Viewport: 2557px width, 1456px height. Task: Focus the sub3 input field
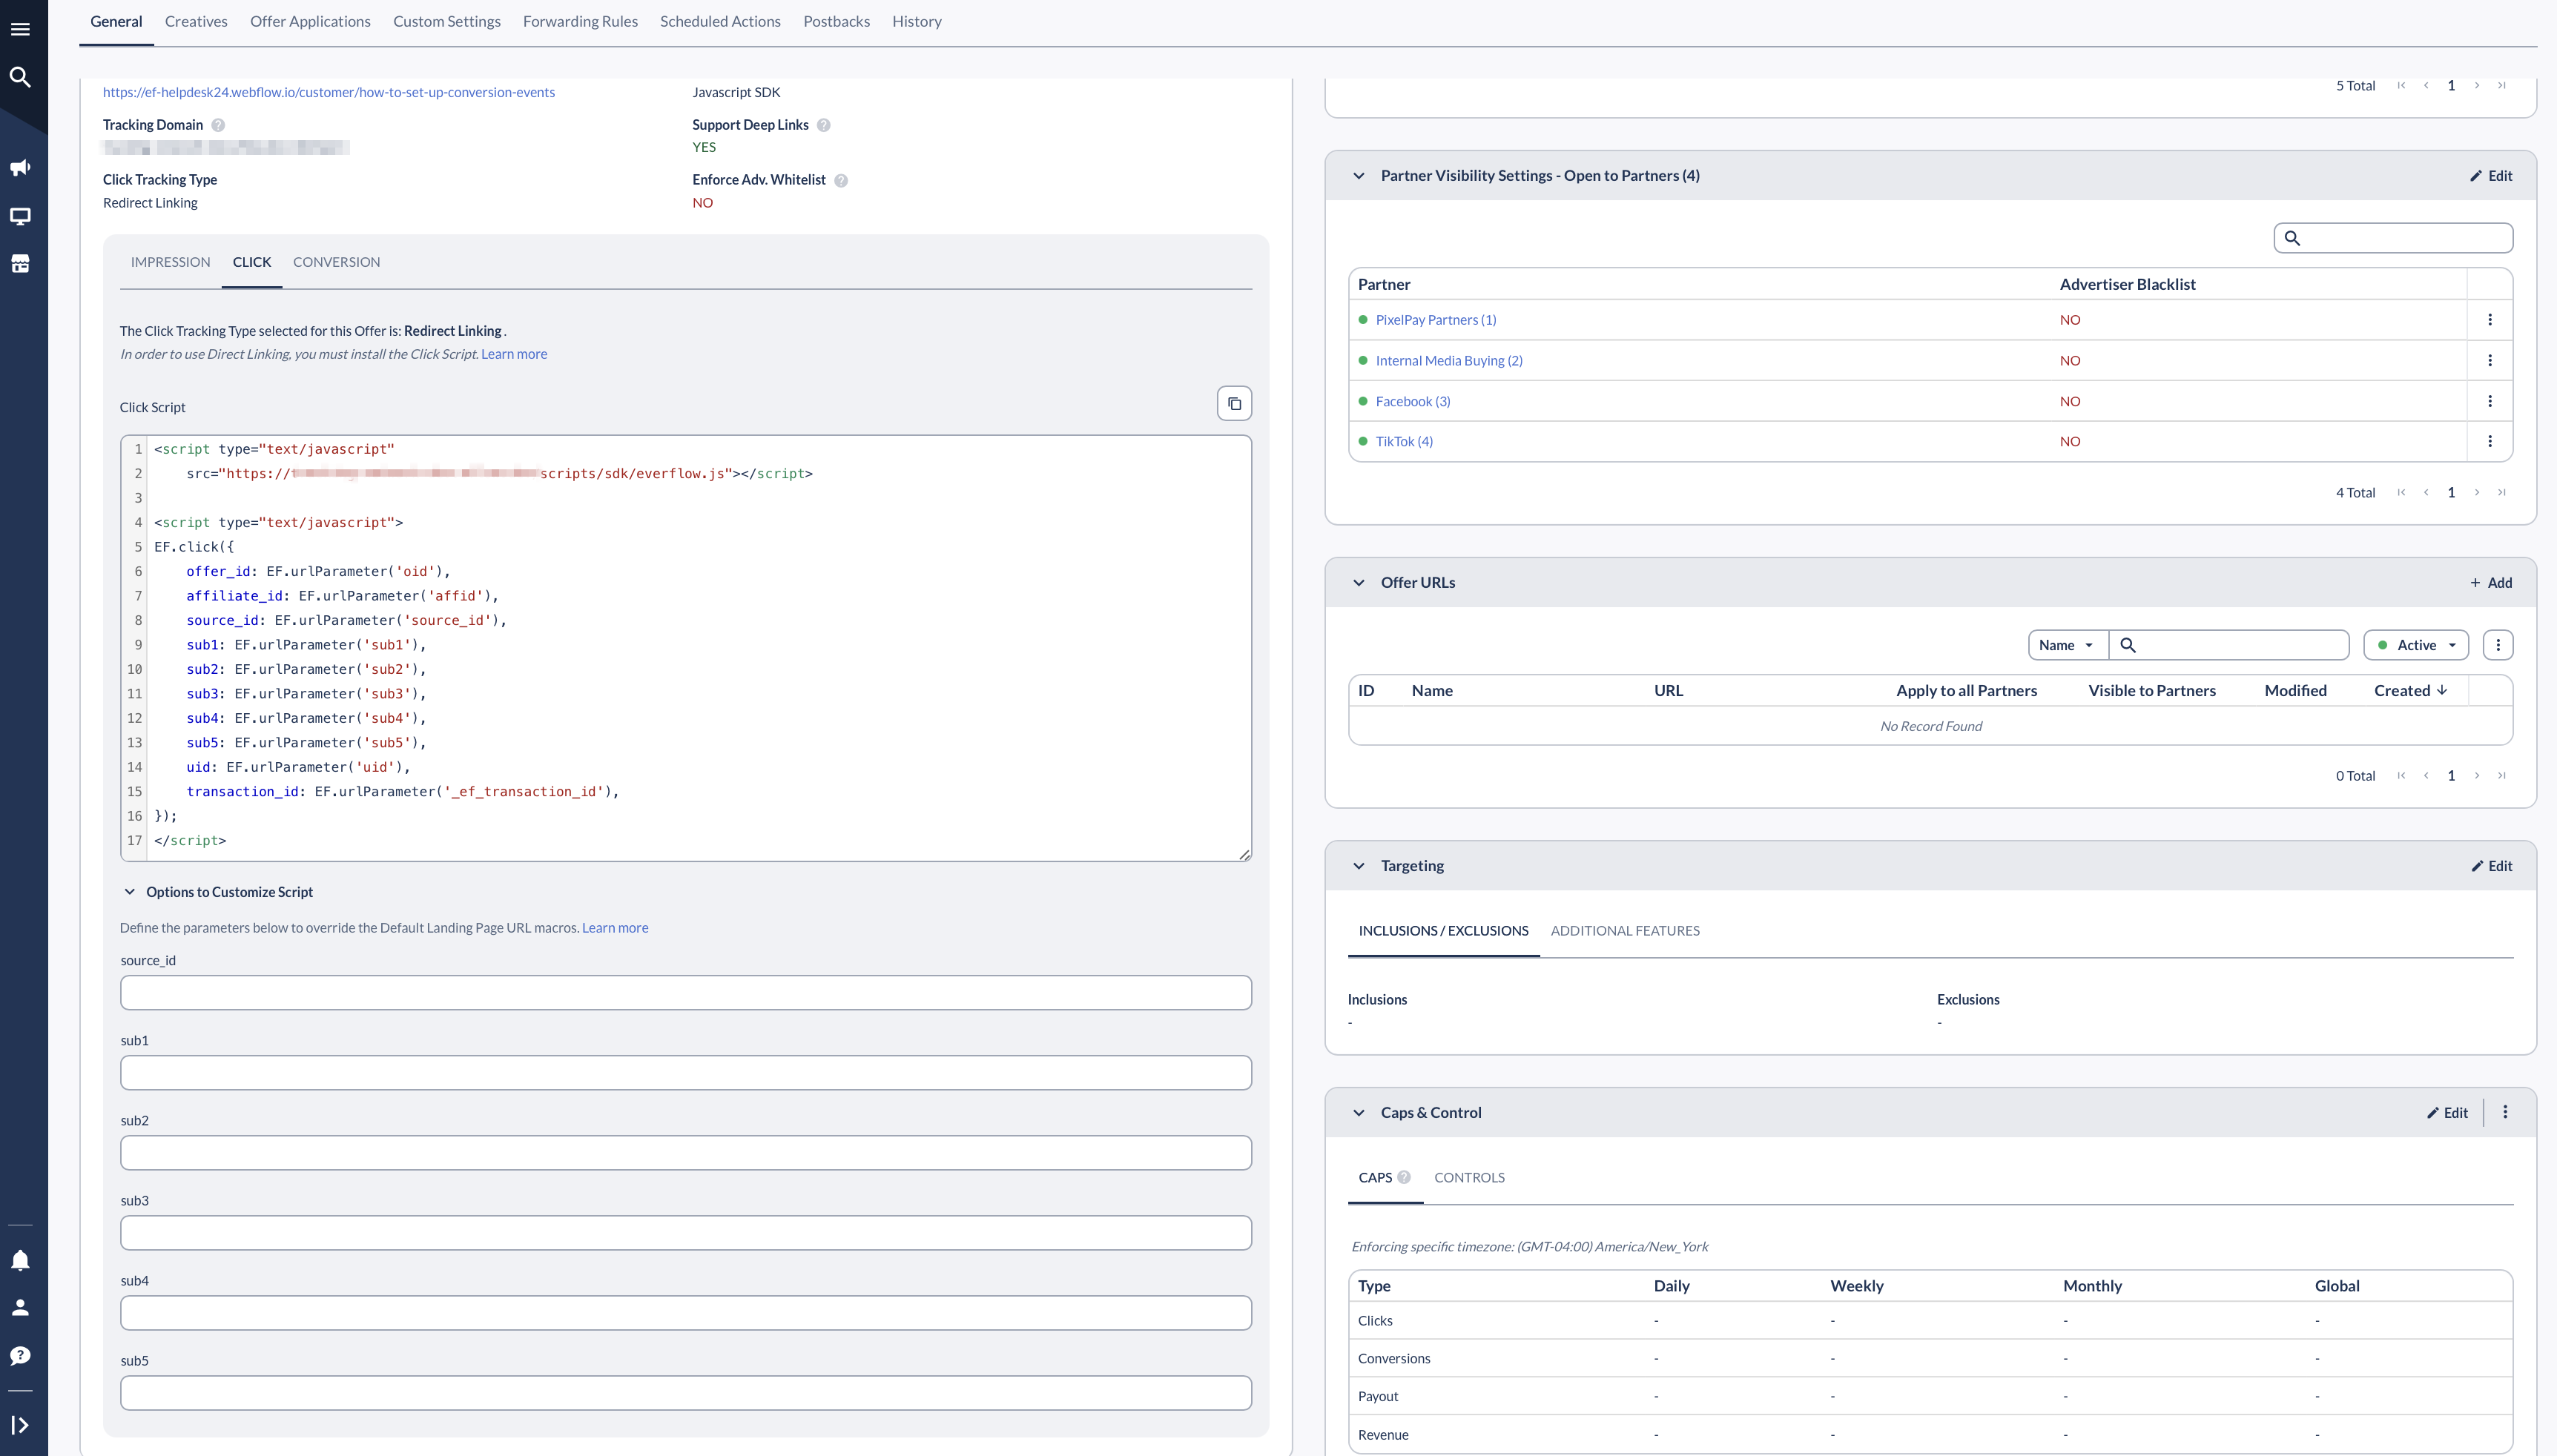[x=686, y=1233]
